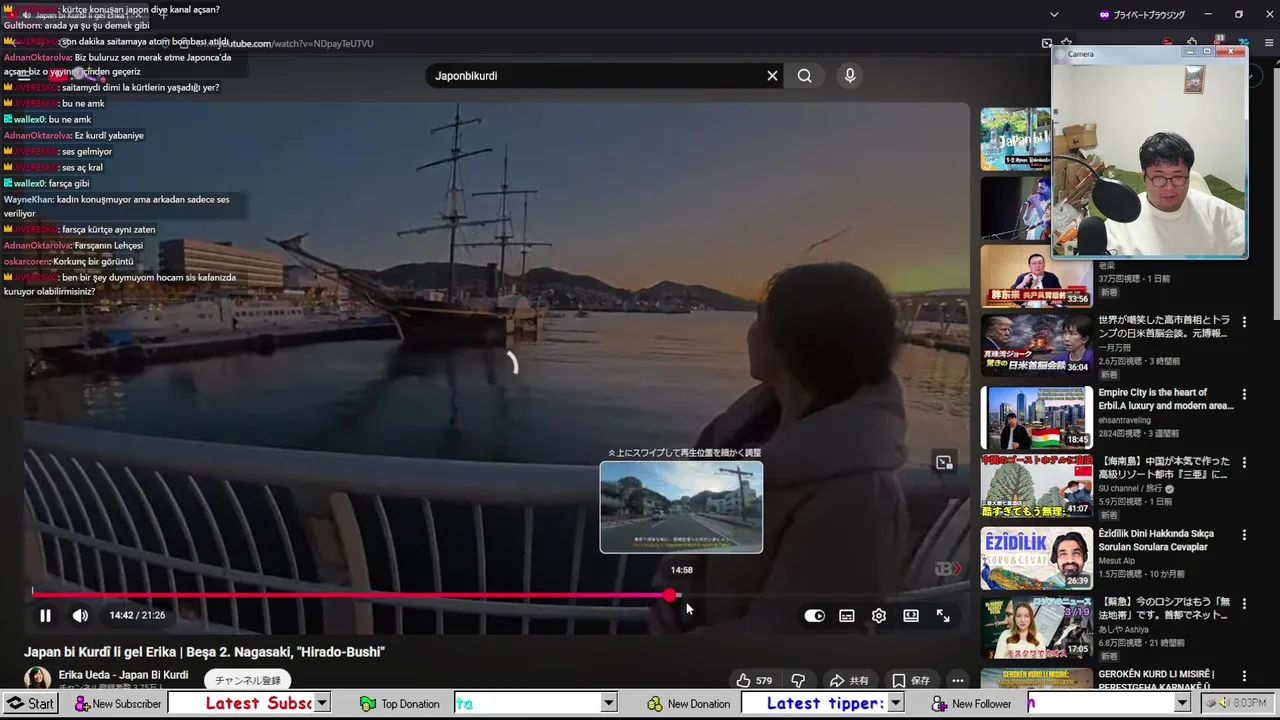The image size is (1280, 720).
Task: Open player settings gear
Action: point(879,616)
